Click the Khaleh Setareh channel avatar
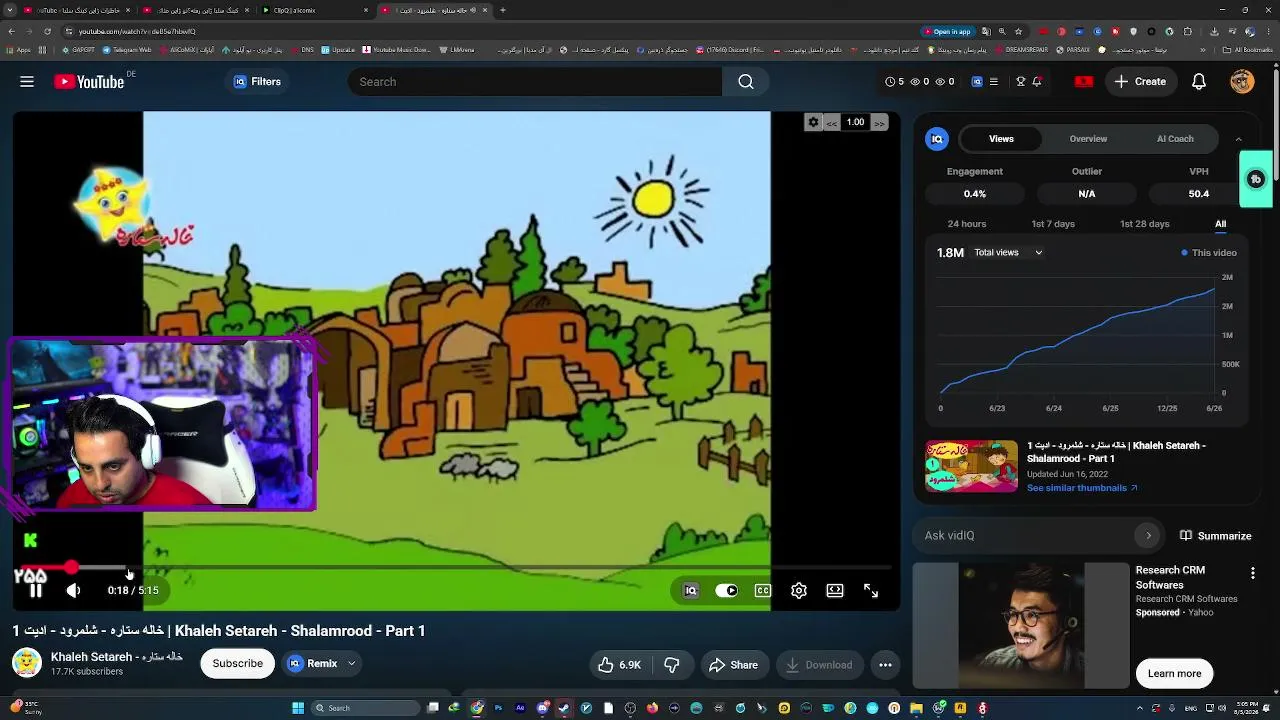 [27, 663]
